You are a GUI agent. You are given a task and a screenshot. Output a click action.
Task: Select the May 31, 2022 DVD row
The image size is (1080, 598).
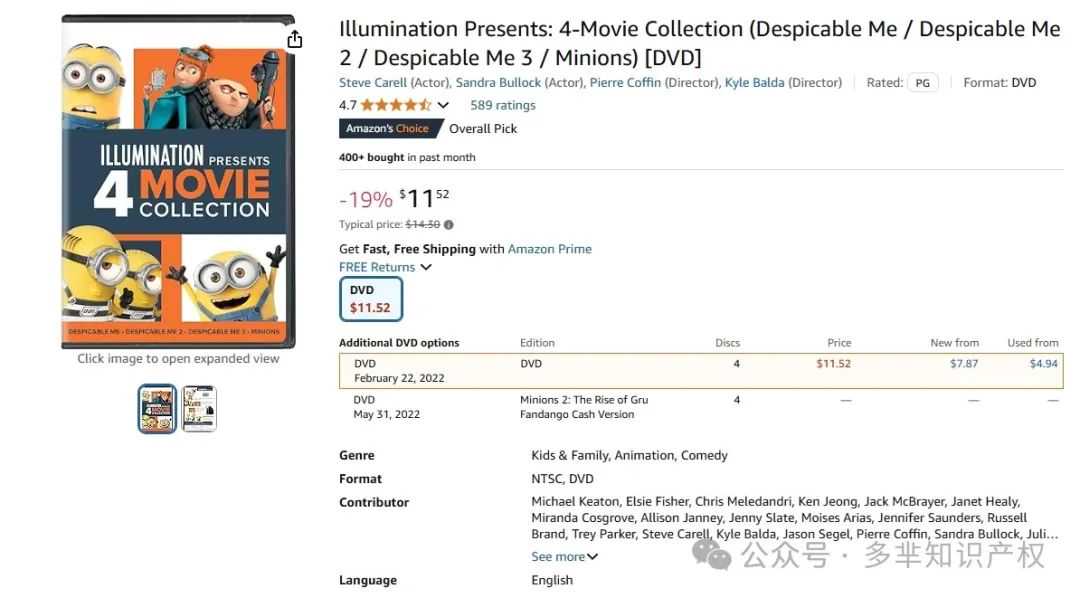(700, 407)
